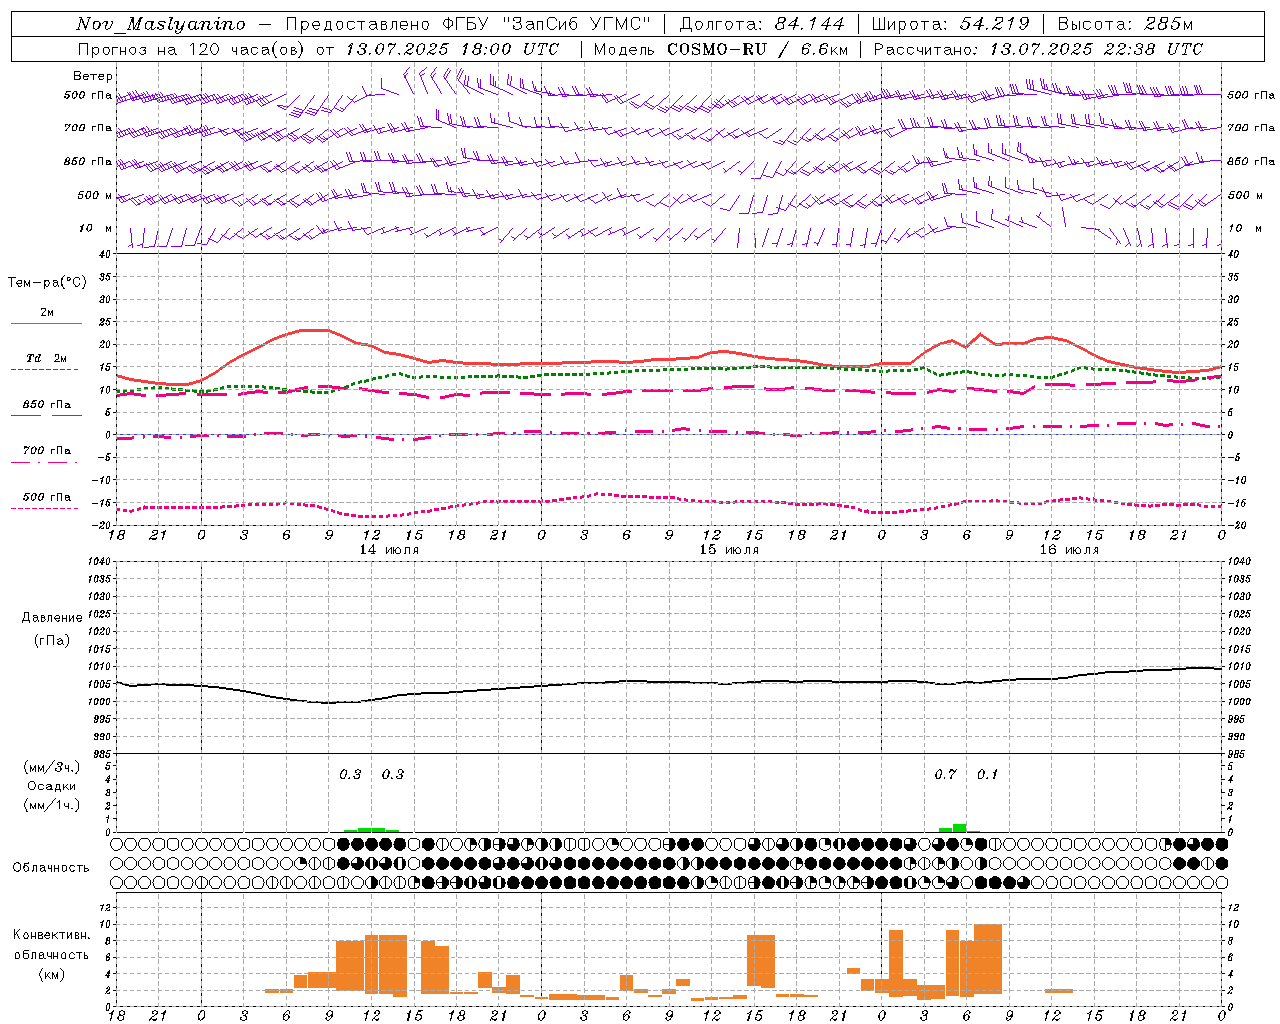The height and width of the screenshot is (1024, 1280).
Task: Click the "14 июля" date label
Action: pos(389,550)
